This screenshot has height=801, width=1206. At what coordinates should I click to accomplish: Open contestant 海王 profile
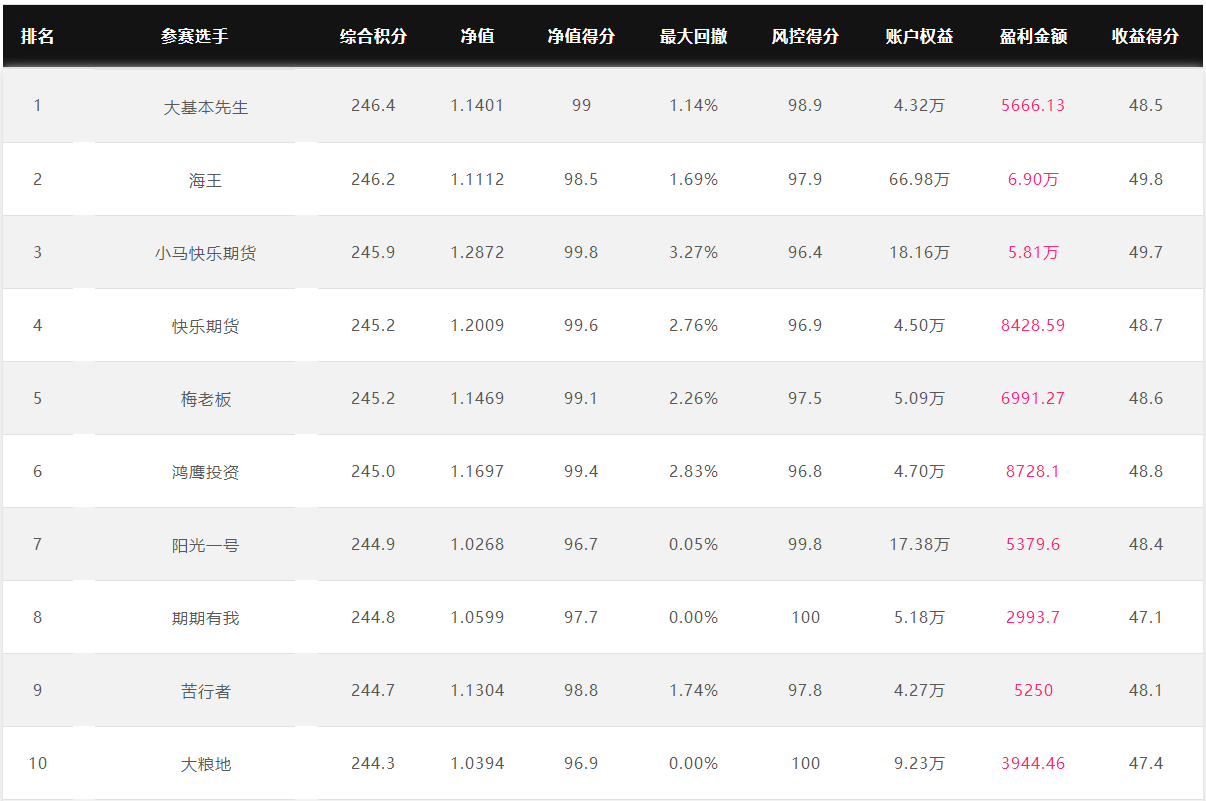pos(205,180)
